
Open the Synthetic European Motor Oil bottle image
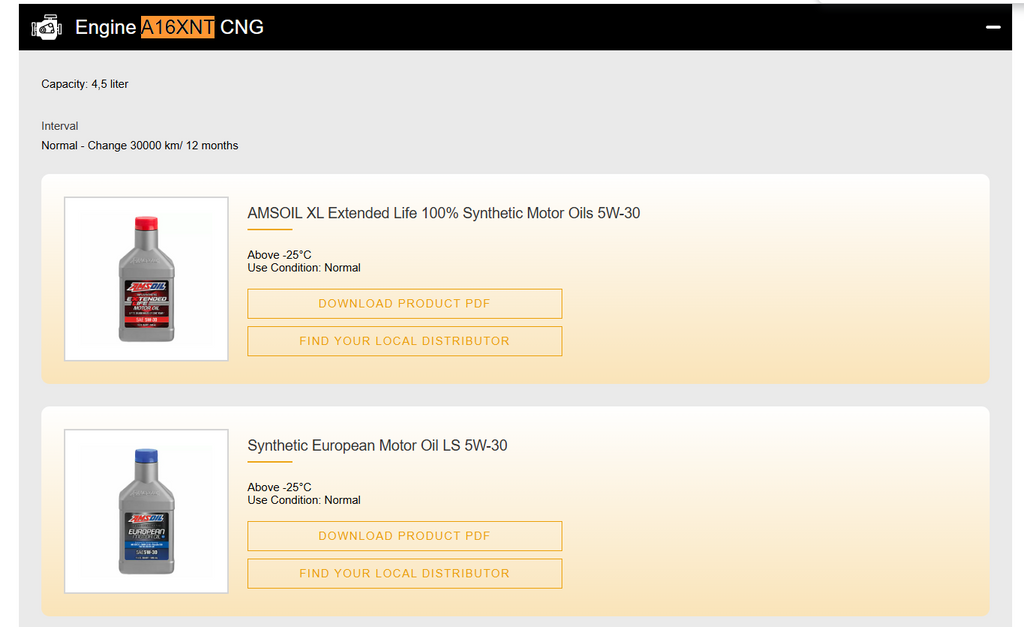[146, 511]
